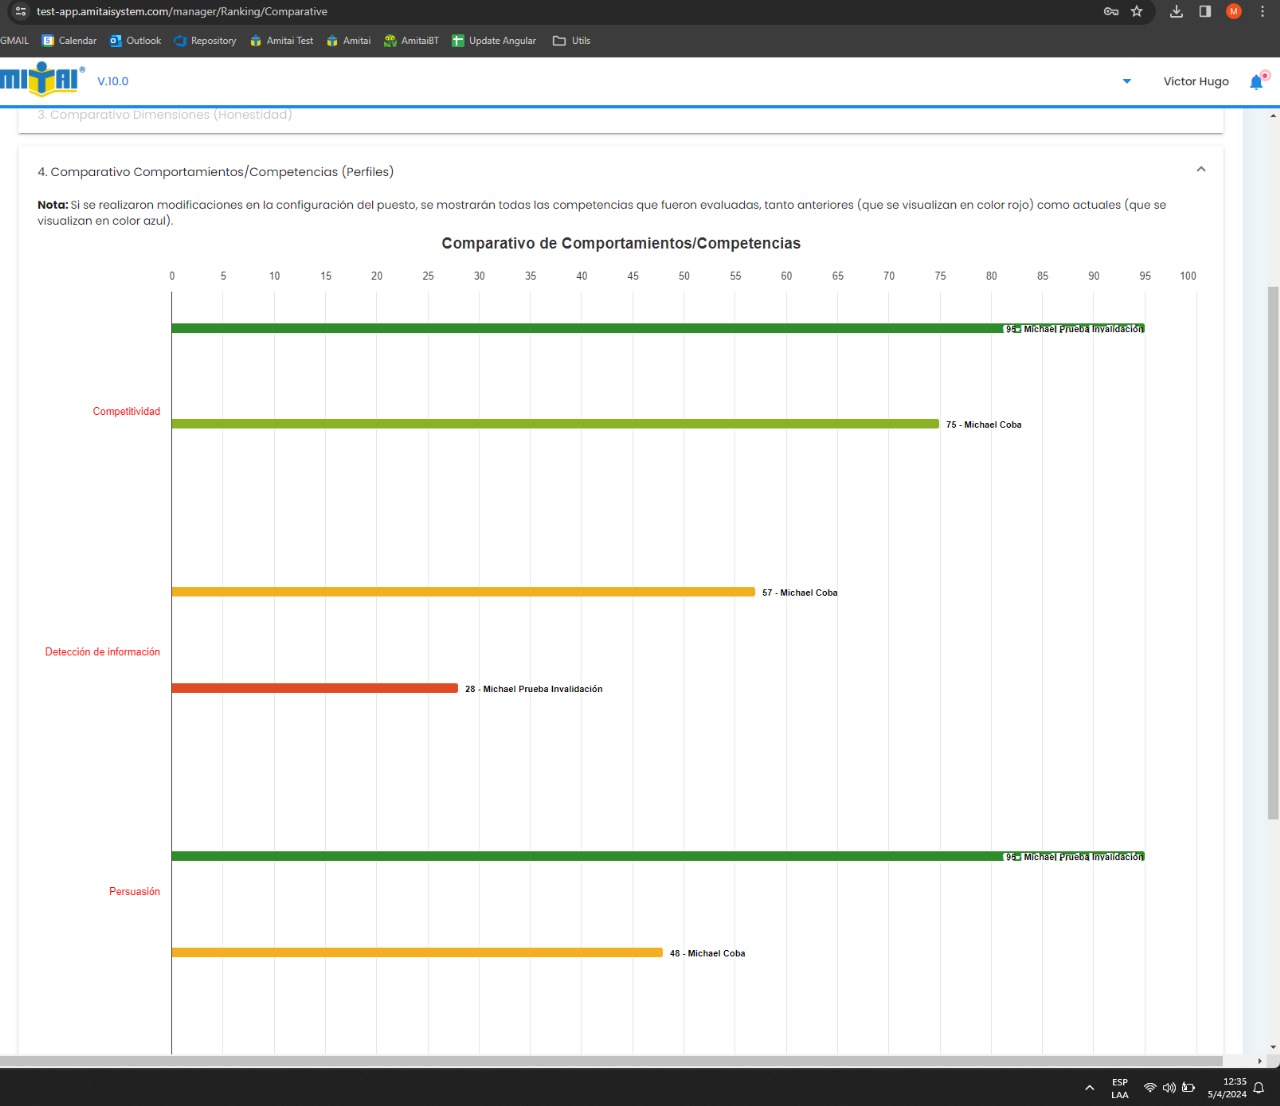The width and height of the screenshot is (1280, 1106).
Task: Expand the Comparativo Dimensiones (Honestidad) panel
Action: tap(165, 115)
